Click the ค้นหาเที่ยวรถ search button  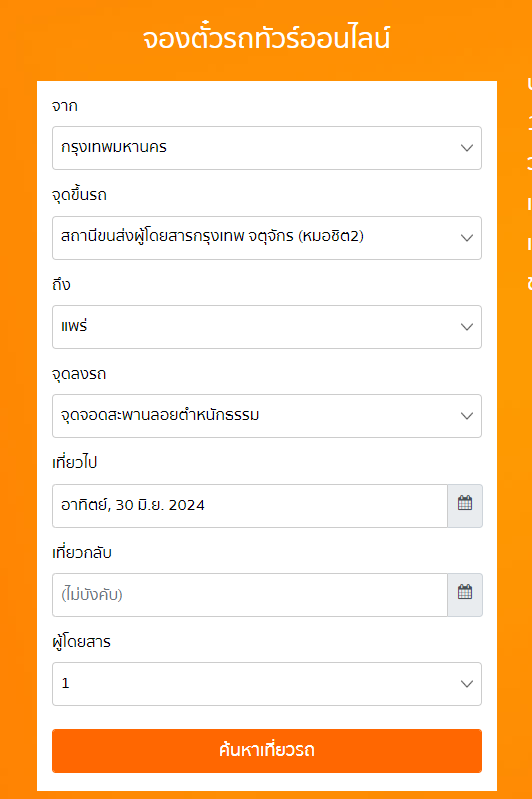click(267, 751)
